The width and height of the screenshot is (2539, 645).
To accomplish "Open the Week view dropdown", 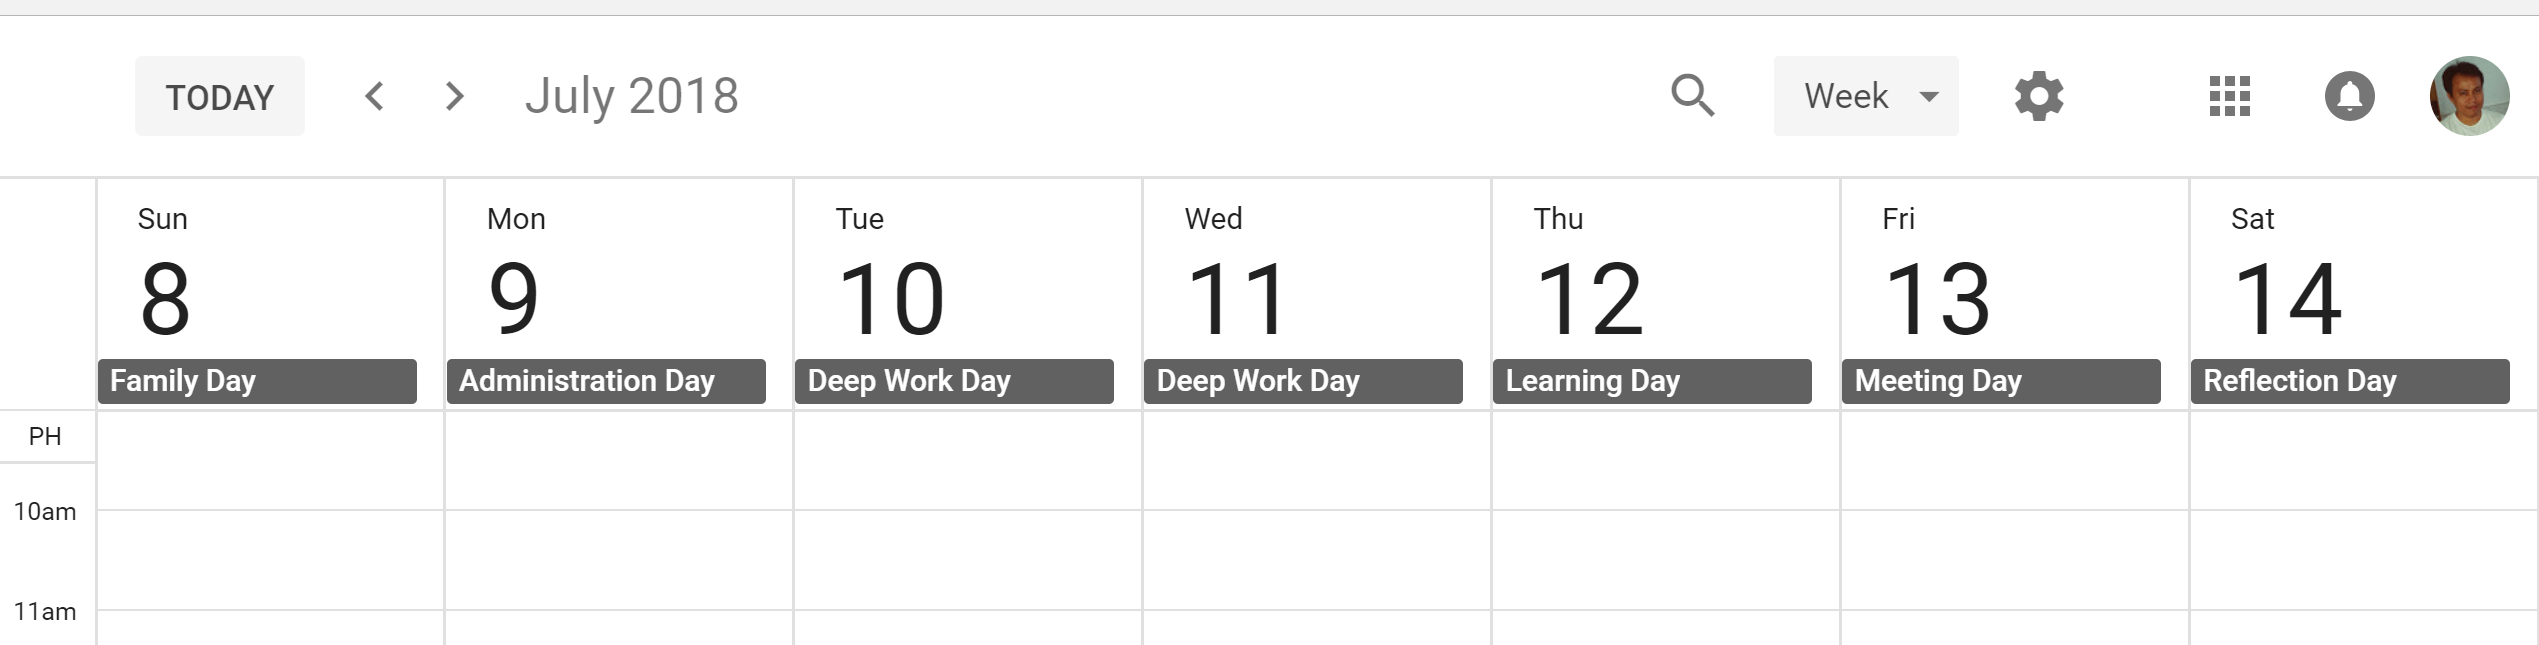I will [x=1845, y=96].
